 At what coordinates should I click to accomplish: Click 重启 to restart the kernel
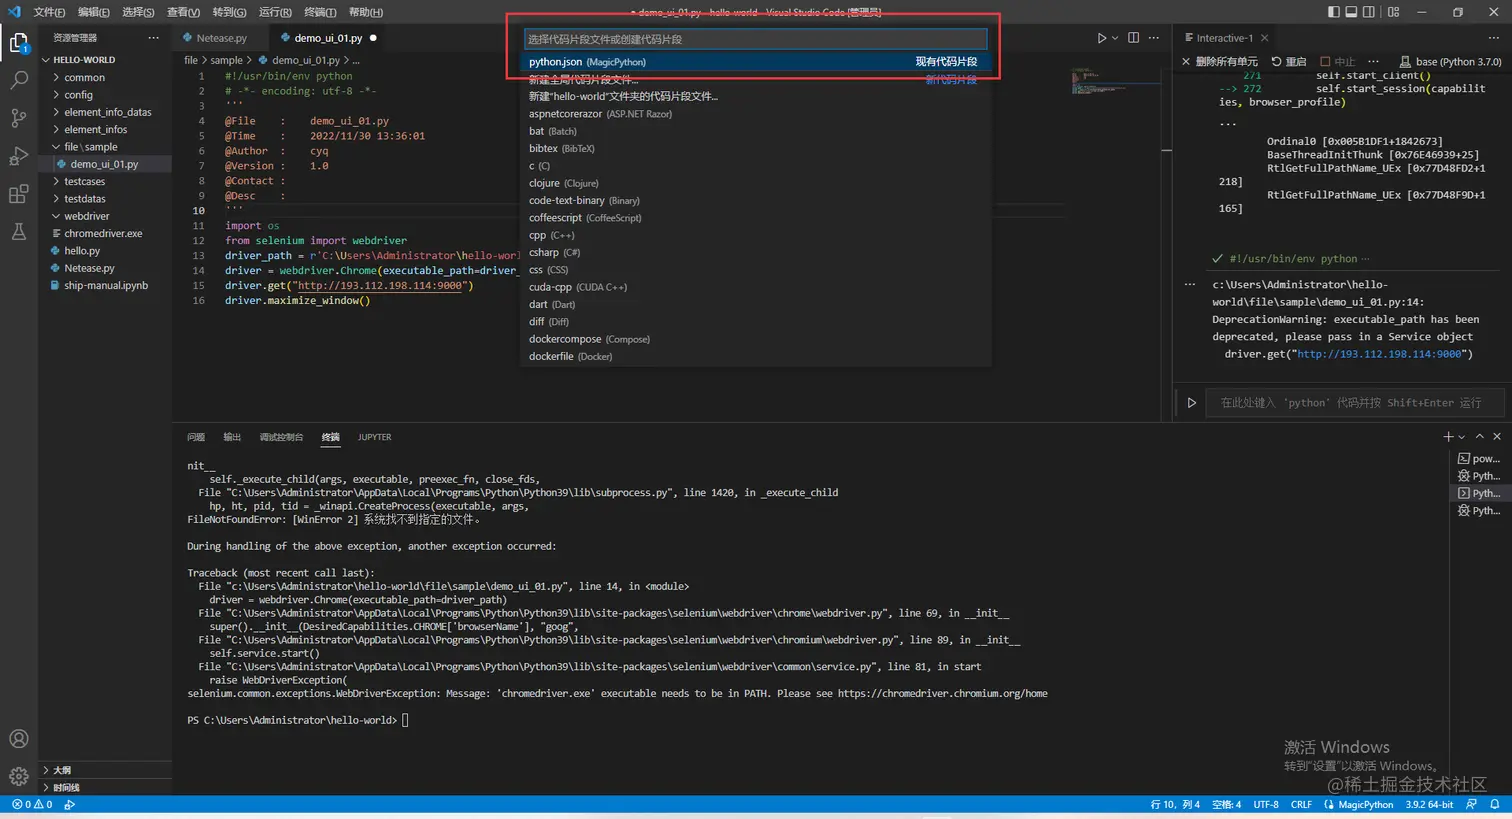1288,61
